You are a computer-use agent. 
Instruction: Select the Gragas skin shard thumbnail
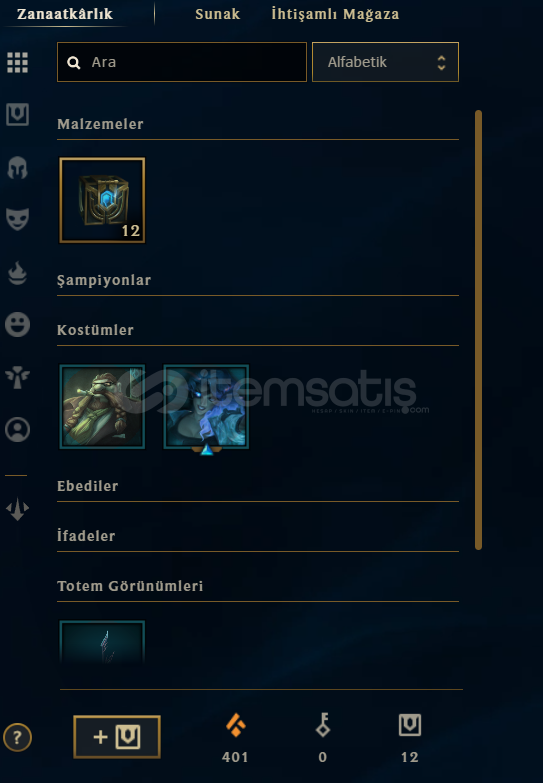(102, 406)
